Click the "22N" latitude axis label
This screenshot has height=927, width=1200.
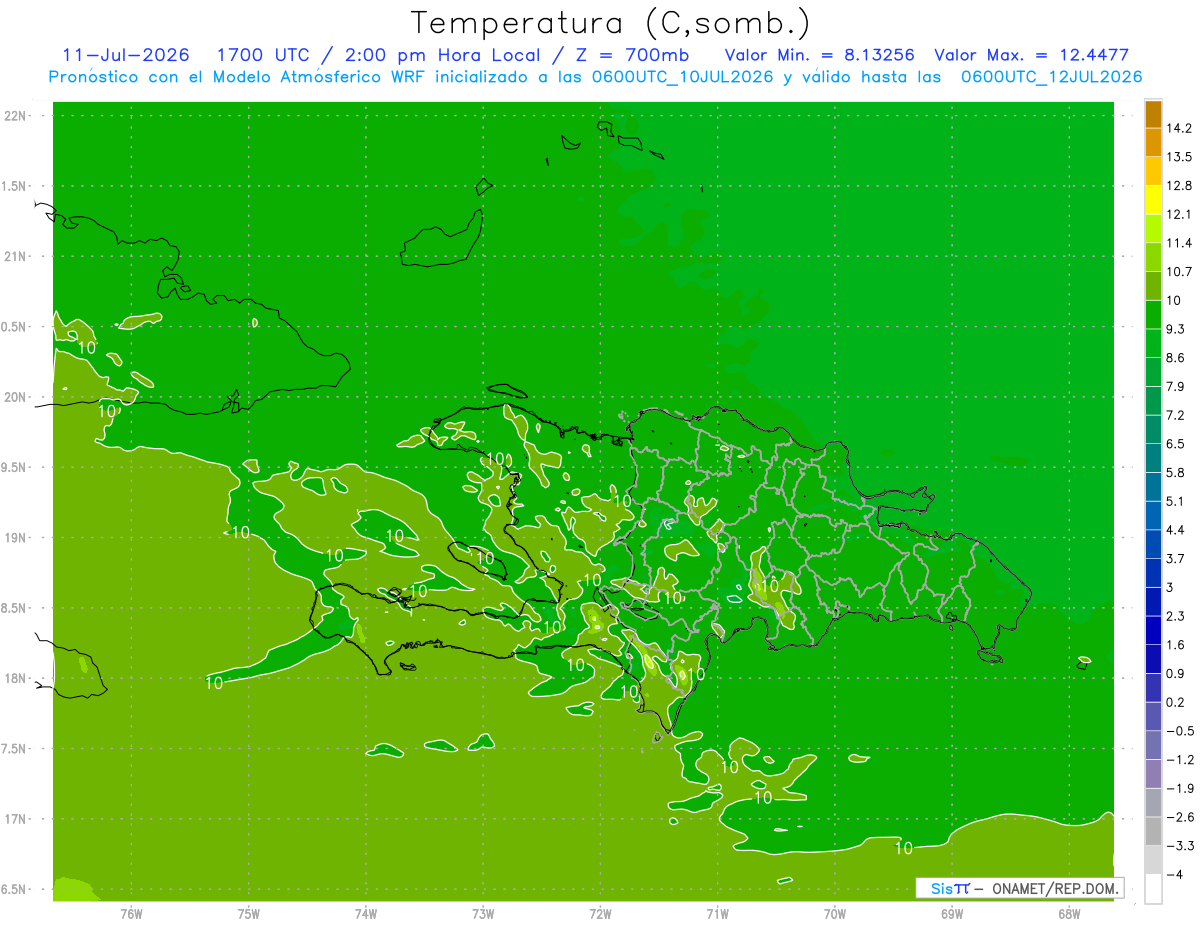(16, 115)
